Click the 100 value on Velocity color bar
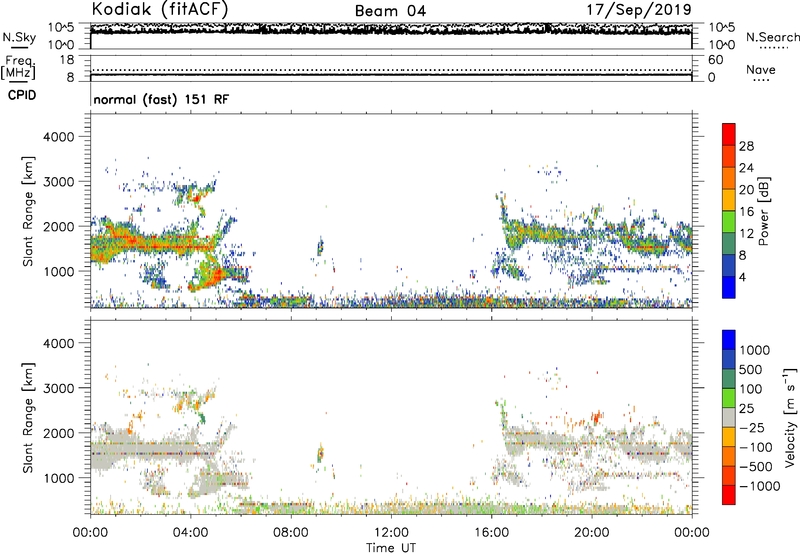This screenshot has width=800, height=554. point(751,389)
